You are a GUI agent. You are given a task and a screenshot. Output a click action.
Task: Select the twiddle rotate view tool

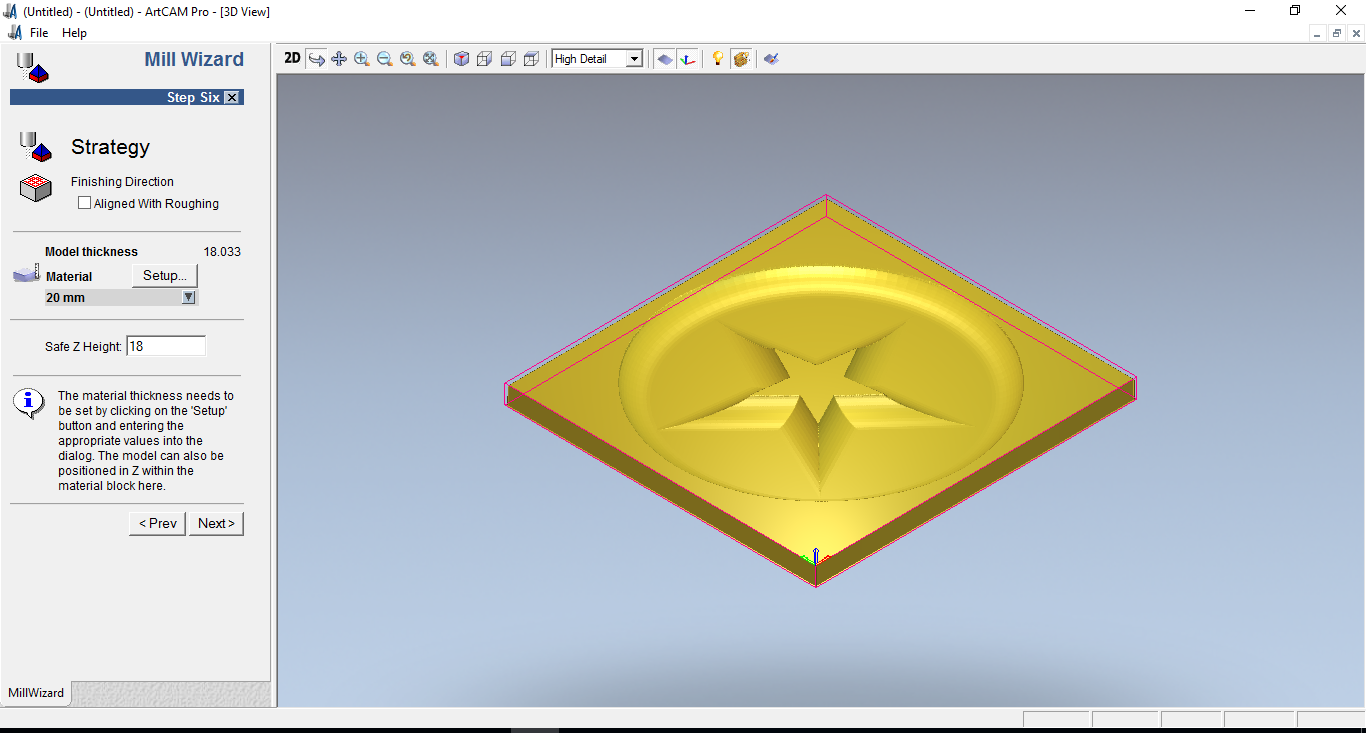[316, 59]
